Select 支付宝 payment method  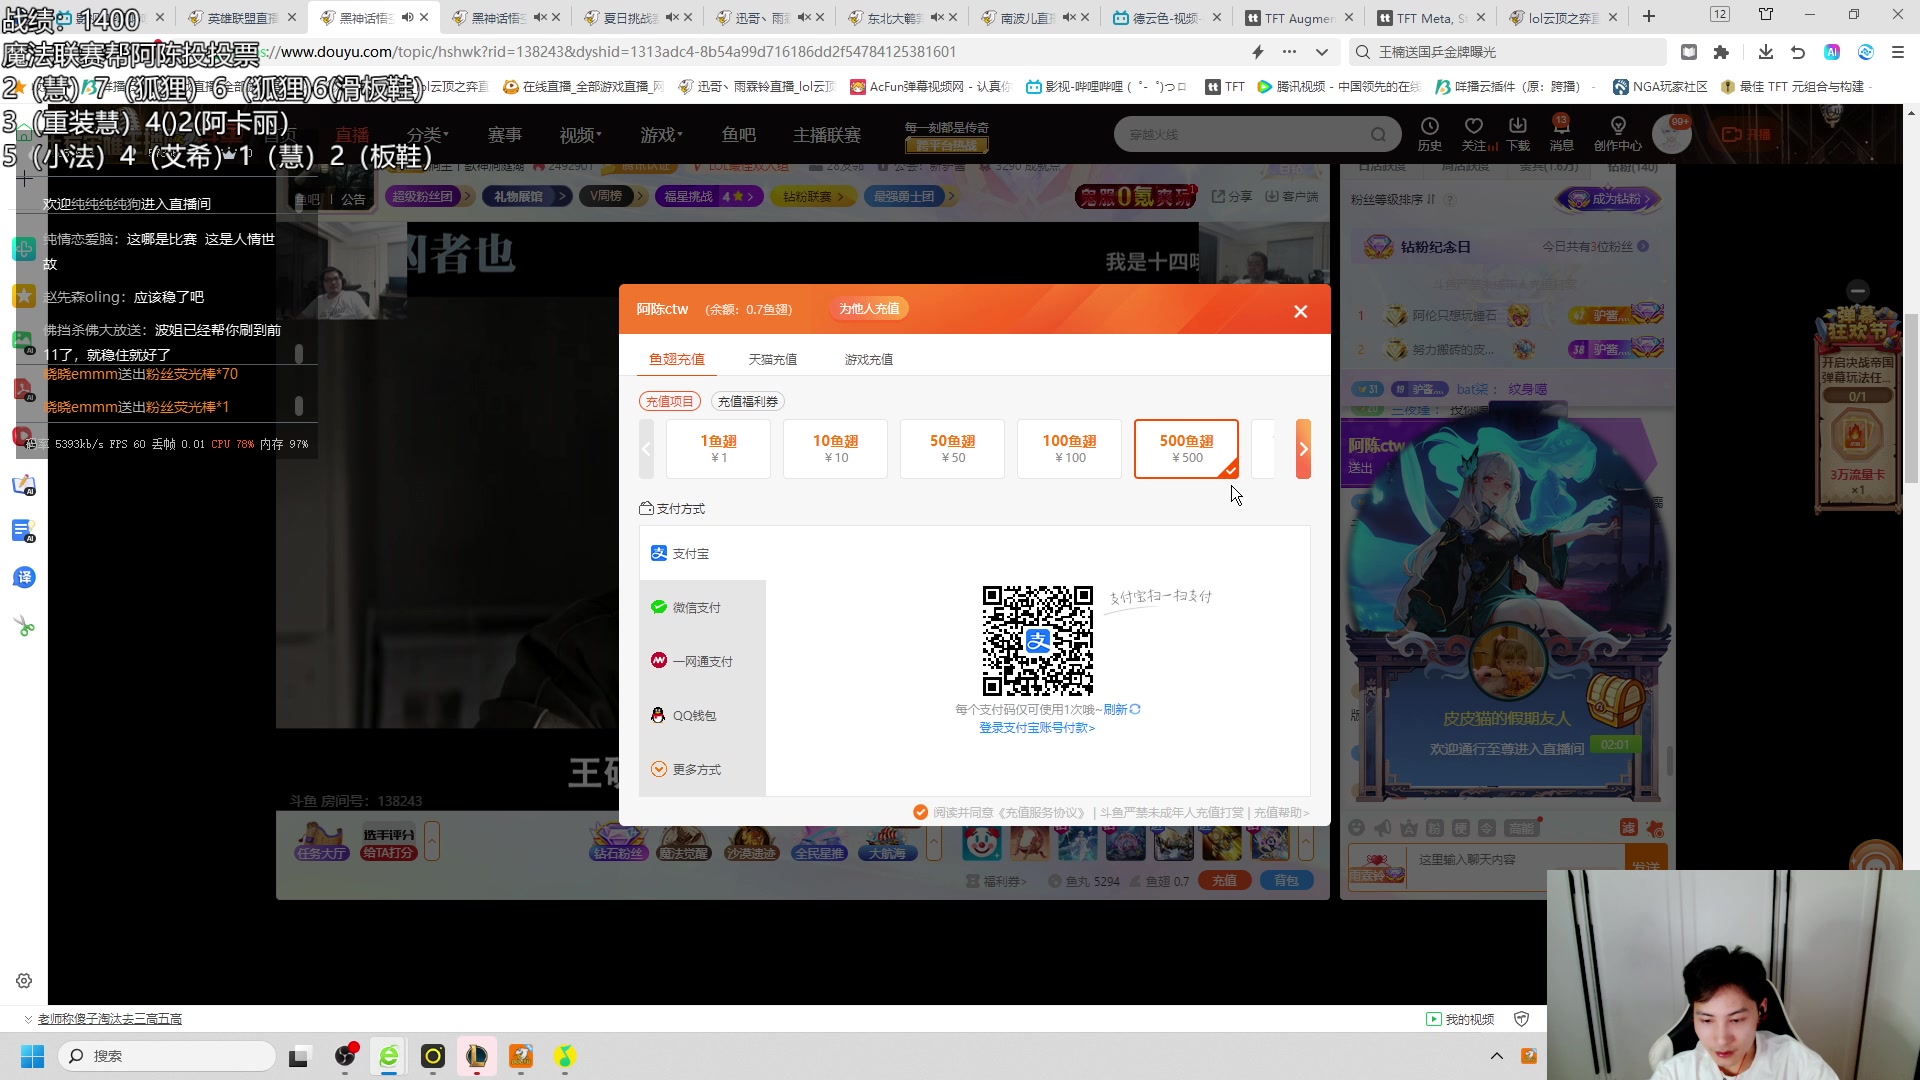[702, 553]
